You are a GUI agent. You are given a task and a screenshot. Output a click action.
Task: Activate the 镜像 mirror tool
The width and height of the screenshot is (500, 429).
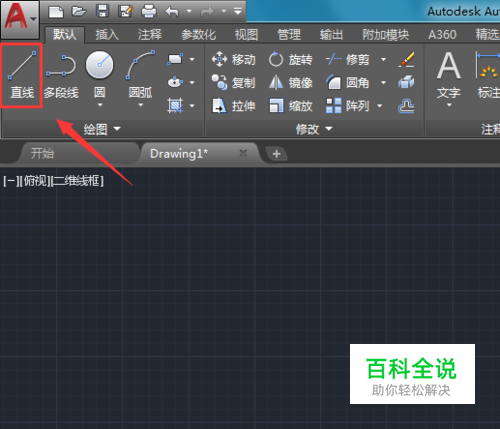(290, 82)
